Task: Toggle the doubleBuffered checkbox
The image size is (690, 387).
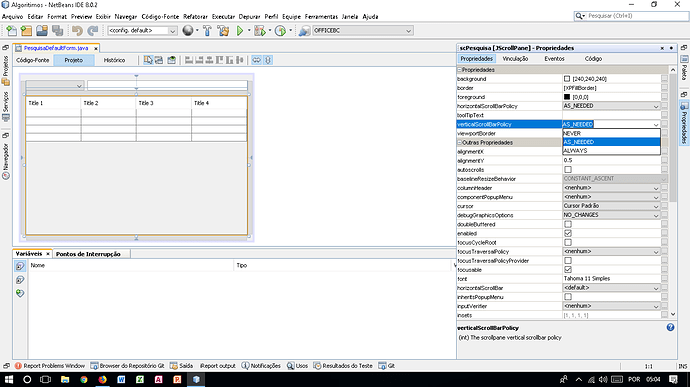Action: [568, 224]
